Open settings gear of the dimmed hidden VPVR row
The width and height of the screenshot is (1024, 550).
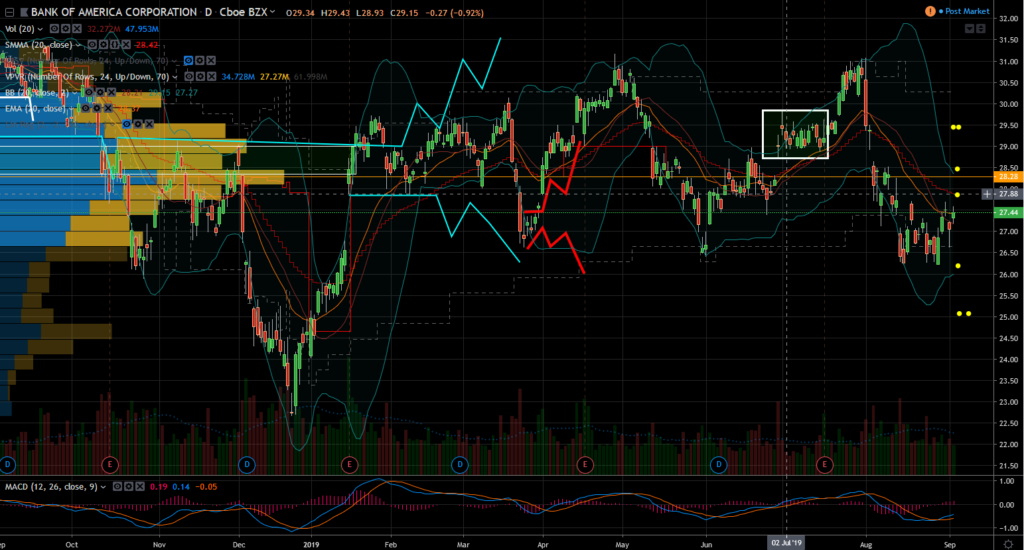pyautogui.click(x=200, y=61)
